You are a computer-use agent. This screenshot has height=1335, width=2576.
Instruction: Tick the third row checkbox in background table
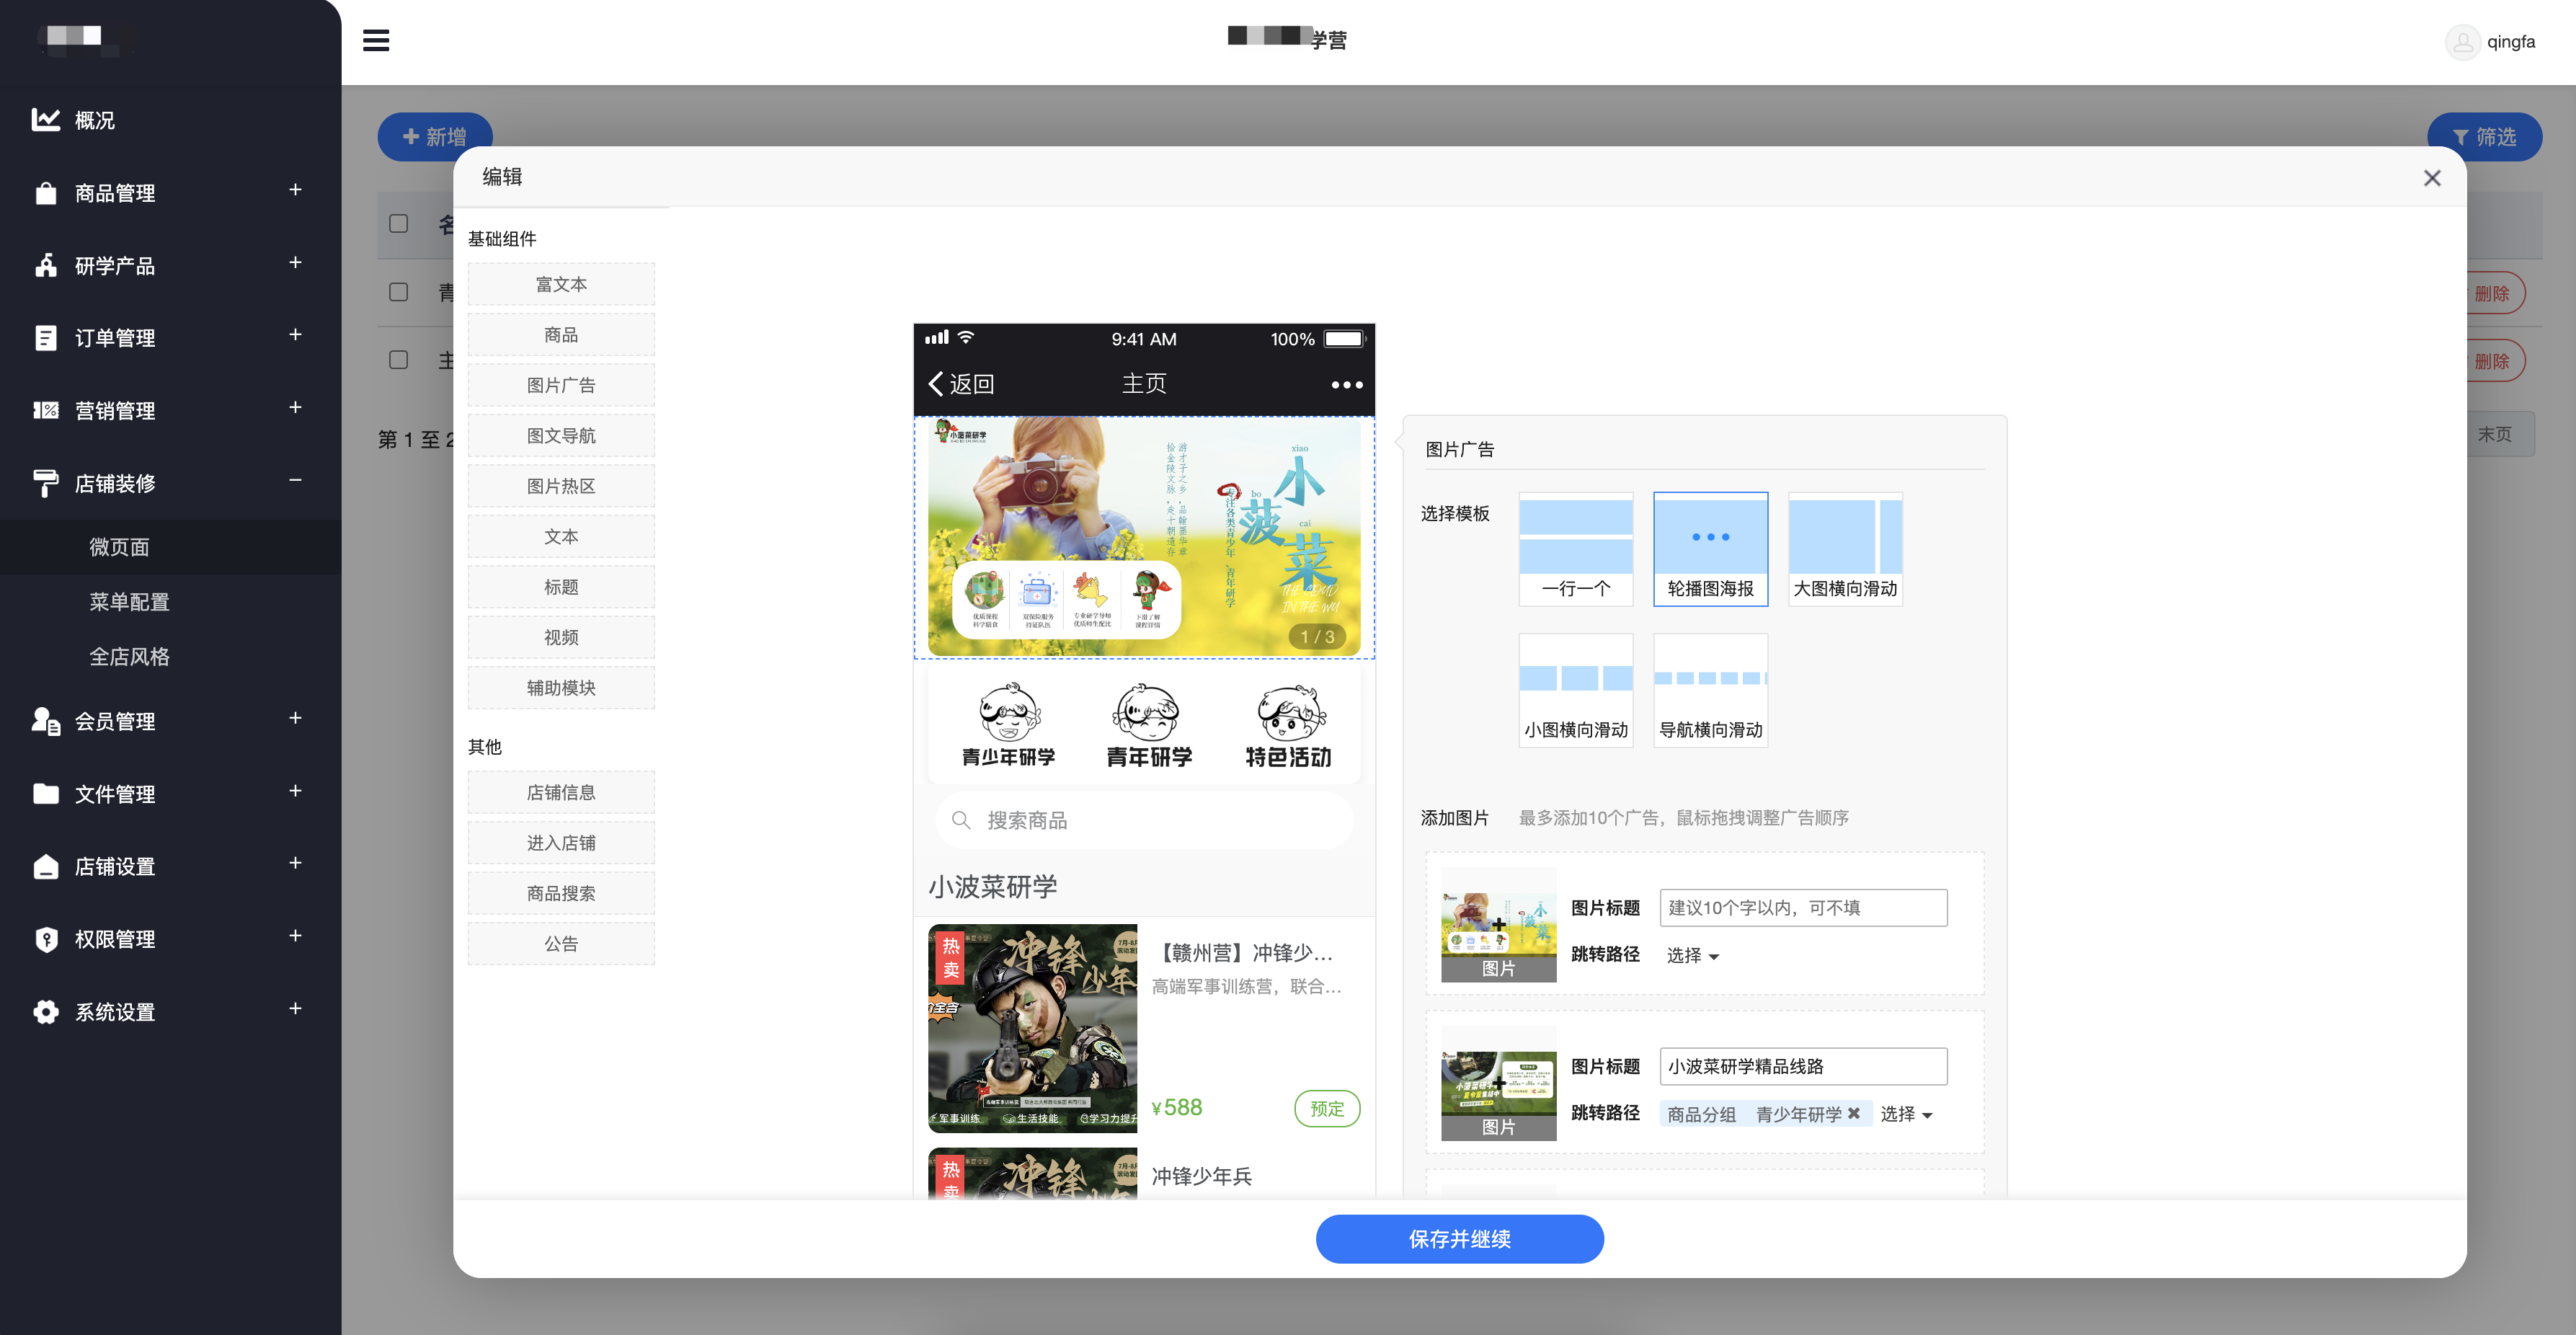[x=399, y=360]
